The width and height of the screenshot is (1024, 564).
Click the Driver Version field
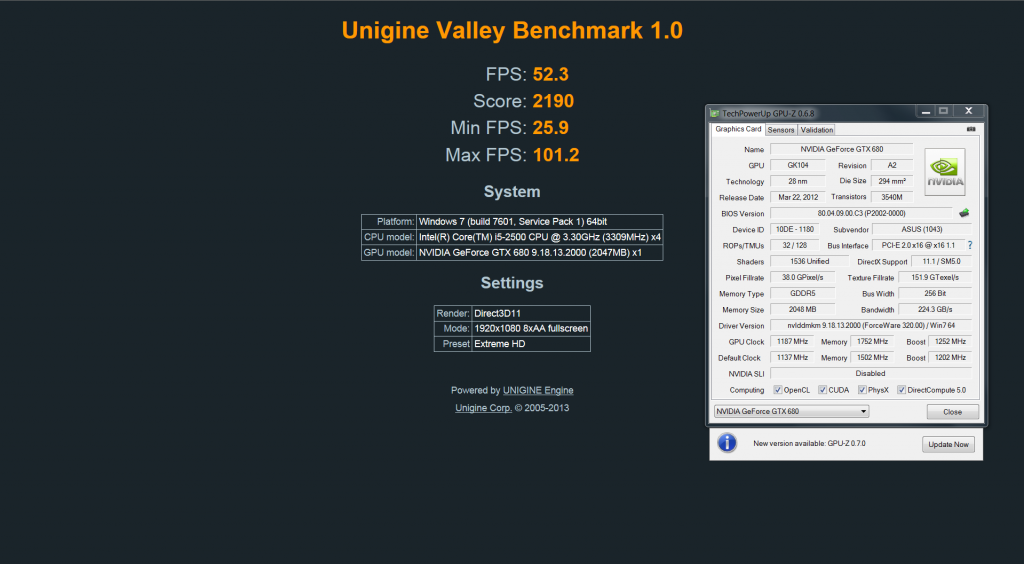(871, 325)
